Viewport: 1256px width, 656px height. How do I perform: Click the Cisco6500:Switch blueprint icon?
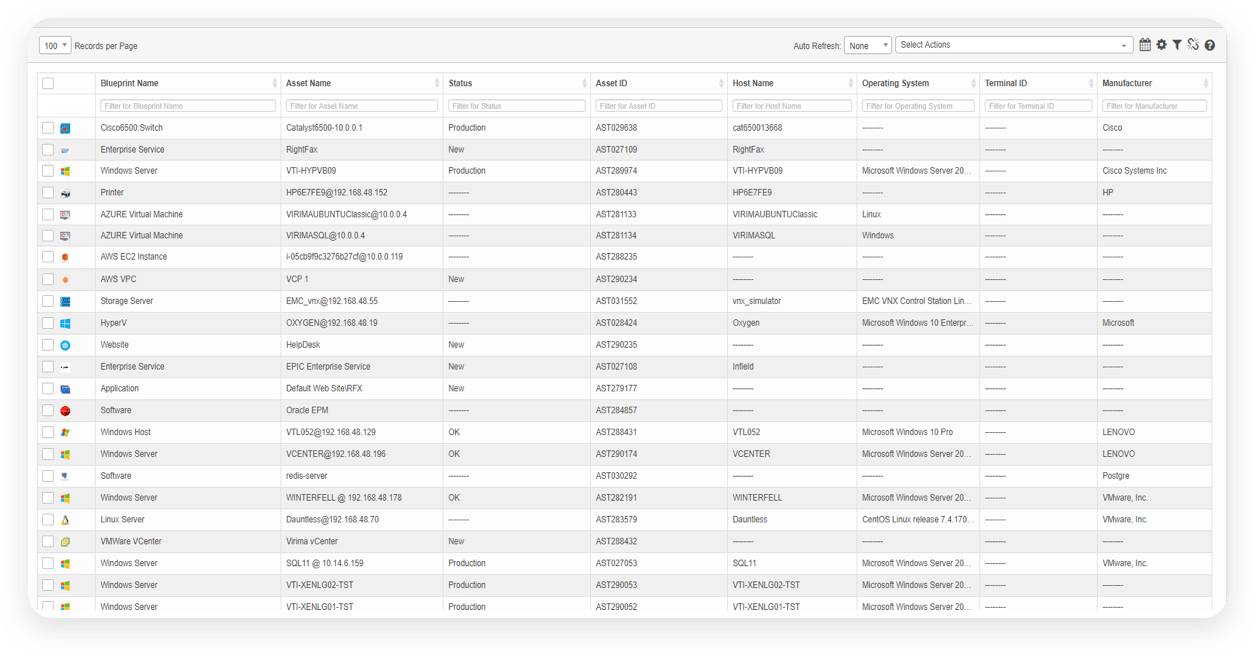click(x=65, y=128)
